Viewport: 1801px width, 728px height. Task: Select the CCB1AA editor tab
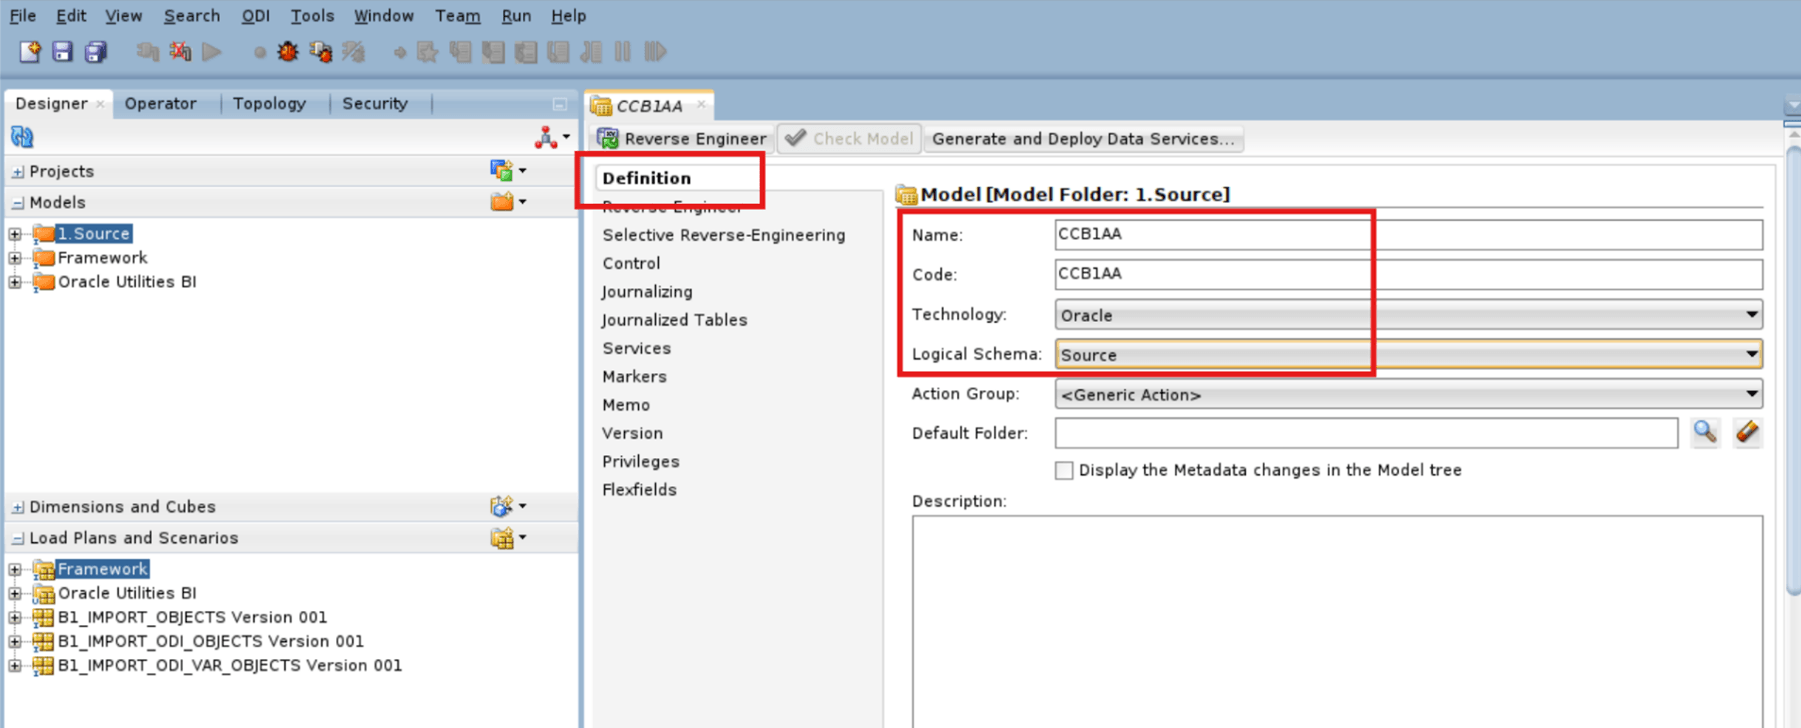pyautogui.click(x=649, y=105)
